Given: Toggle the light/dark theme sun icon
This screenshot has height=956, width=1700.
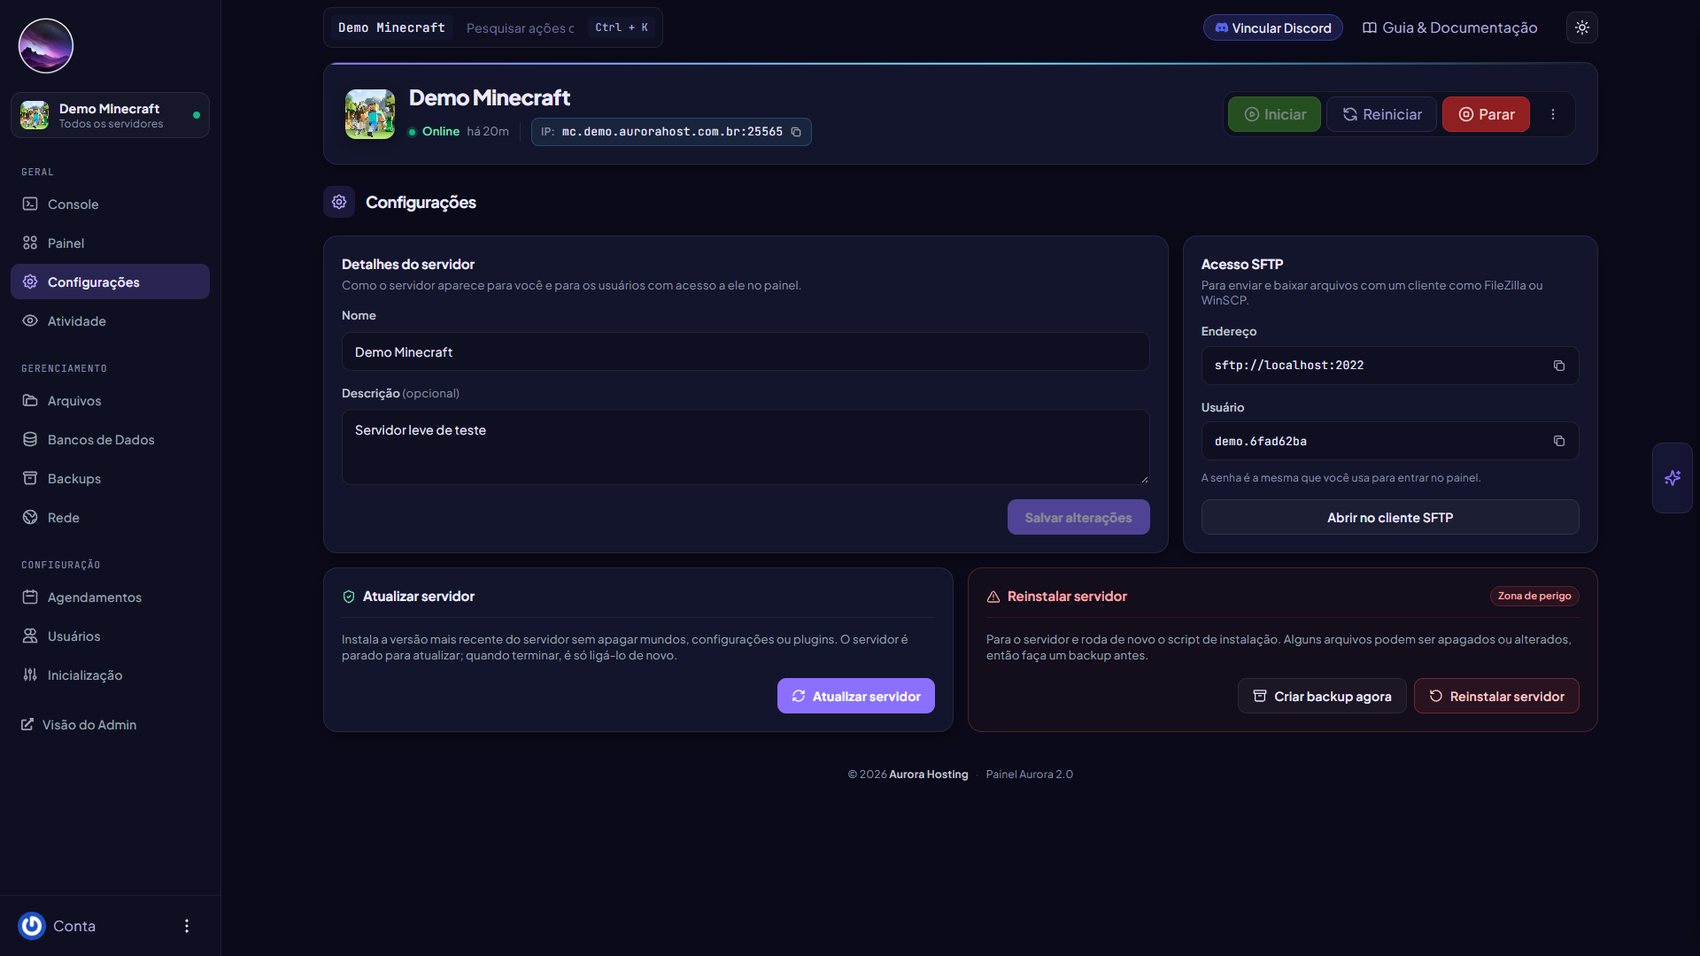Looking at the screenshot, I should click(1581, 28).
